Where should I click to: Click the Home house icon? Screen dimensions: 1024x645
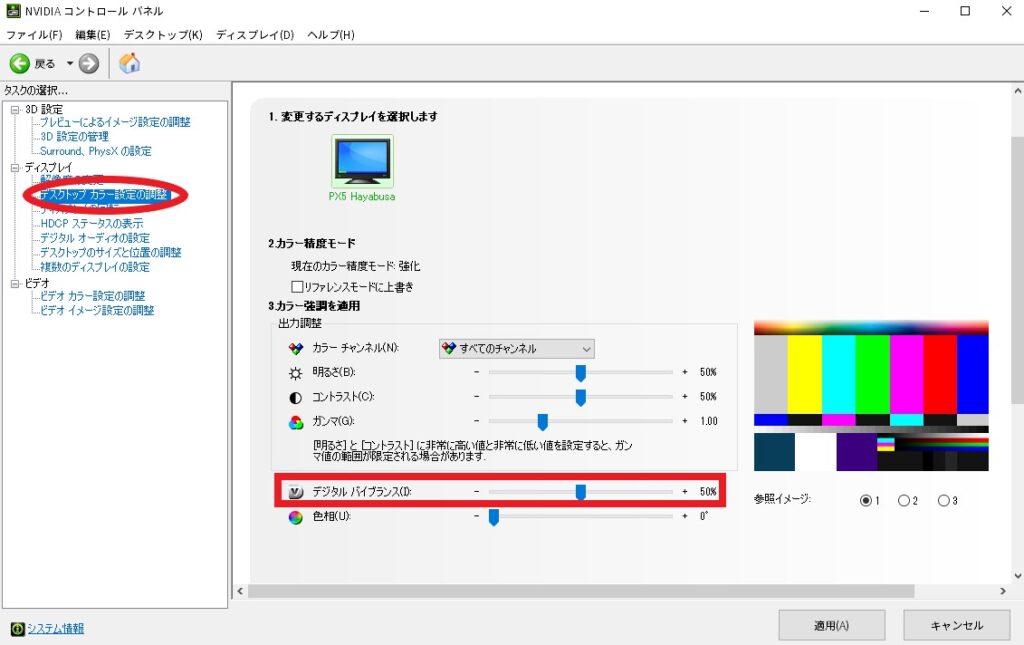click(129, 63)
